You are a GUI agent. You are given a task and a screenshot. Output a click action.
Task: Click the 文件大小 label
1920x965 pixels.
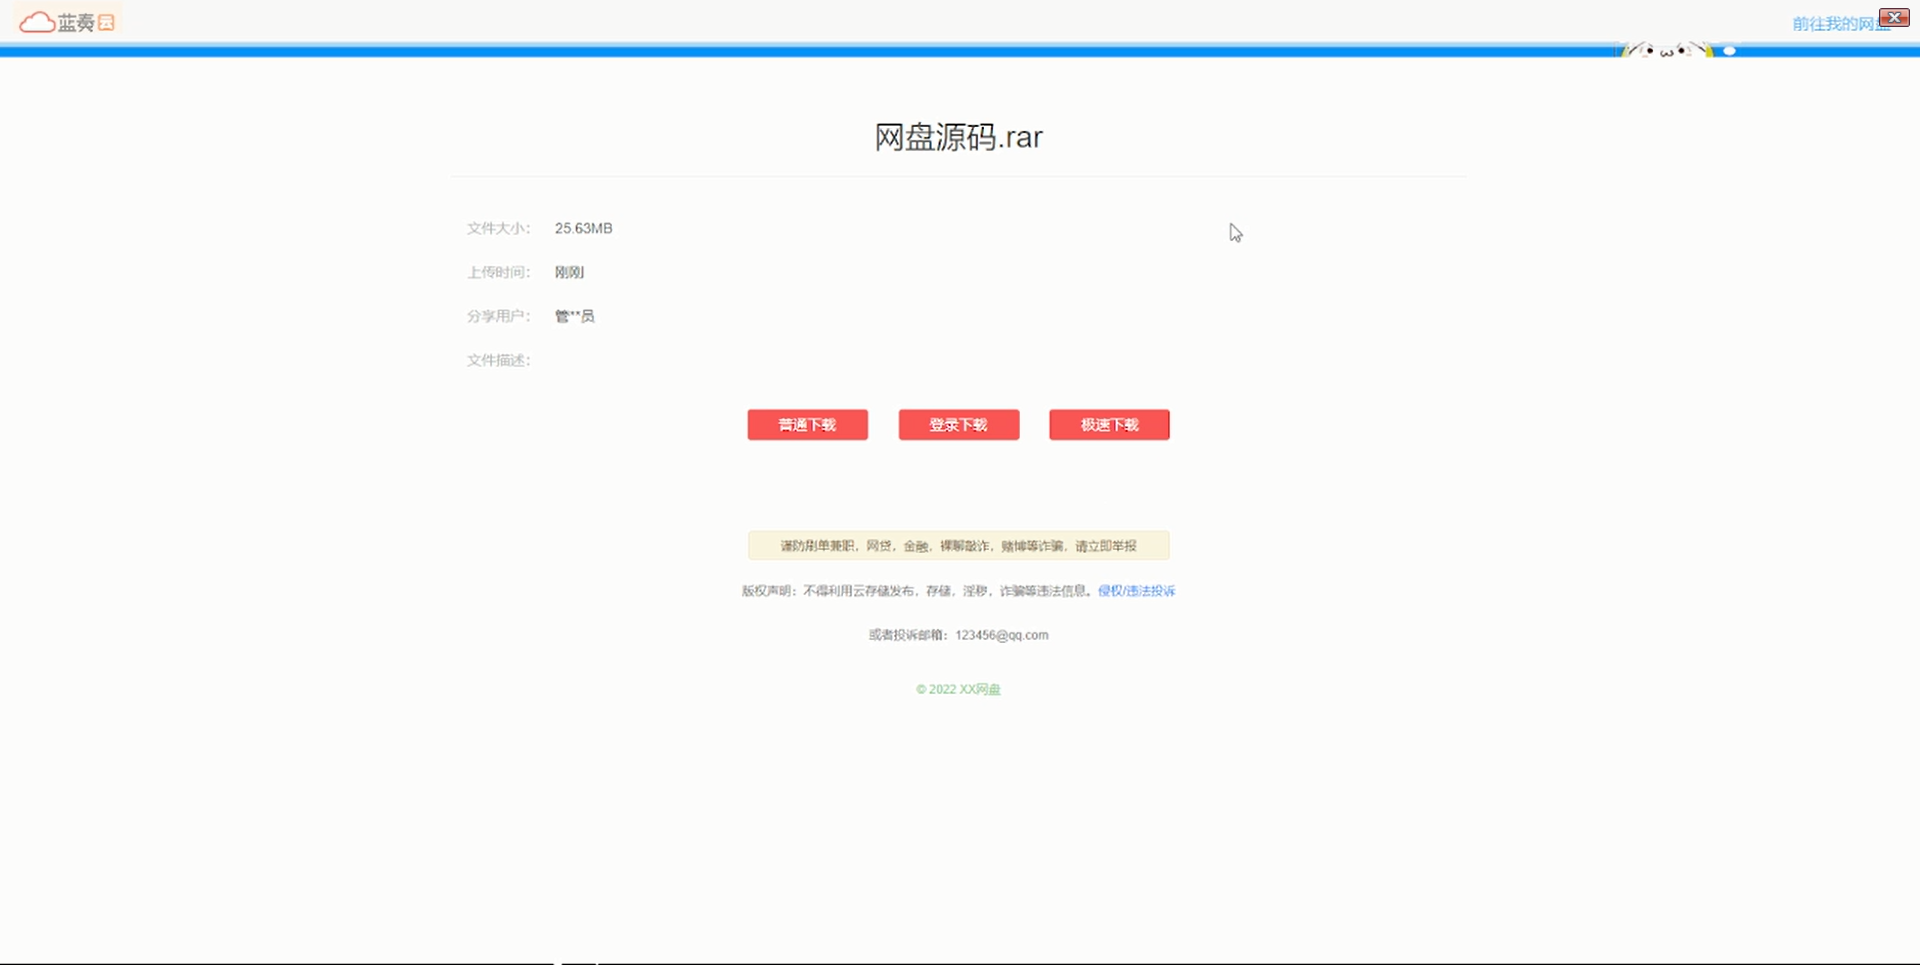point(497,228)
